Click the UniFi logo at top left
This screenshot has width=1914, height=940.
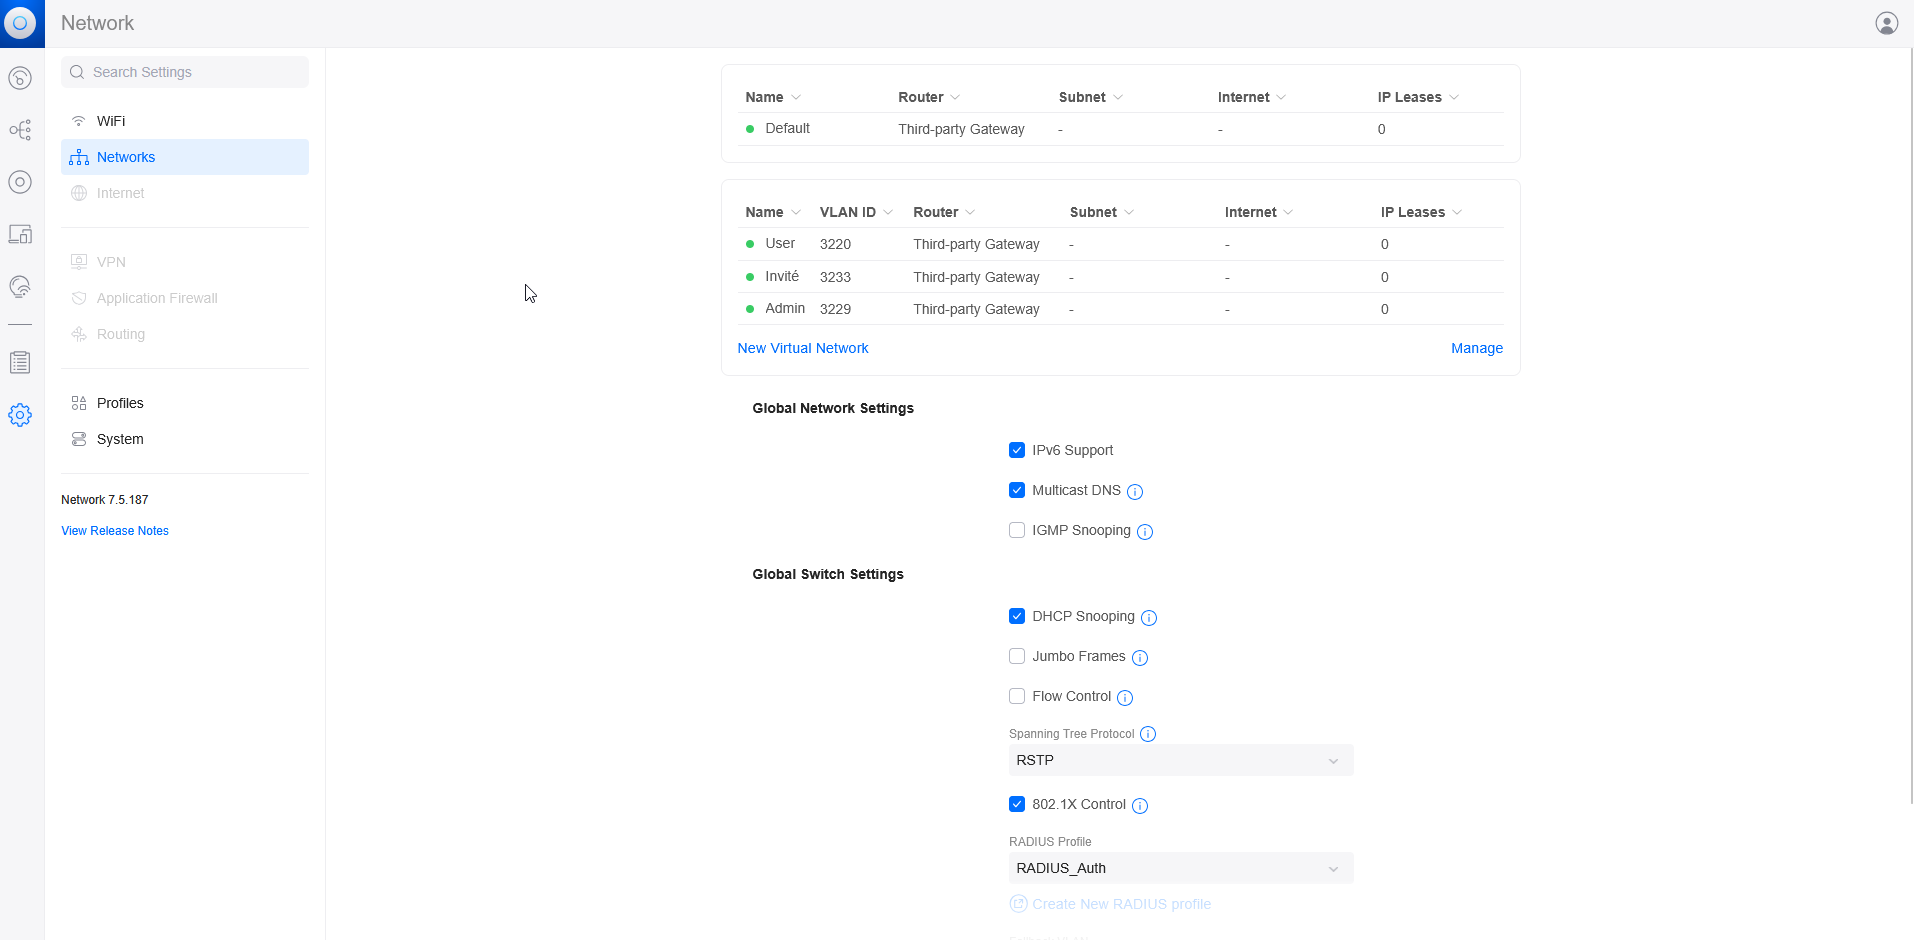pyautogui.click(x=20, y=23)
